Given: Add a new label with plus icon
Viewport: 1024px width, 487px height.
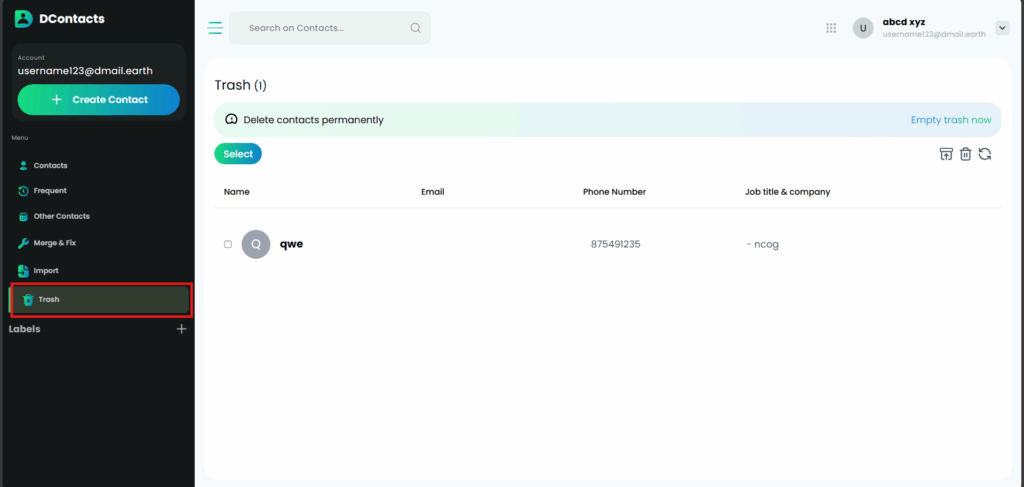Looking at the screenshot, I should (x=181, y=329).
